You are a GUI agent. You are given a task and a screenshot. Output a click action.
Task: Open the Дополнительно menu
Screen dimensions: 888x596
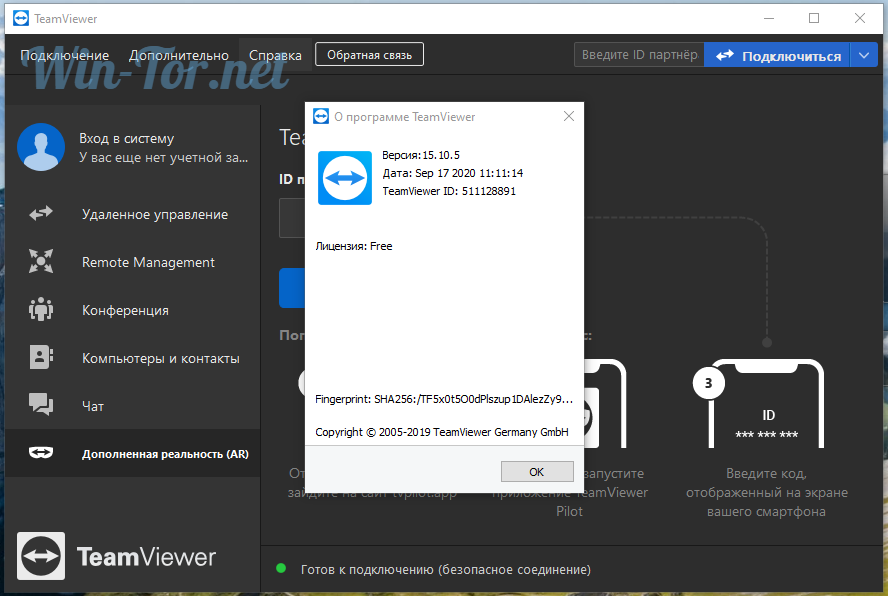coord(179,56)
